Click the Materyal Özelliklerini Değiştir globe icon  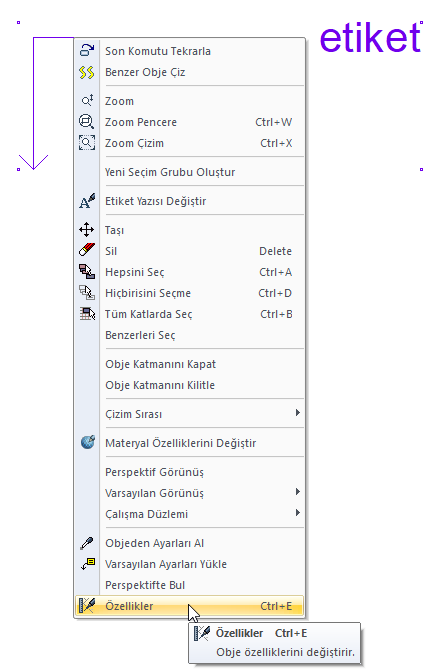tap(88, 442)
